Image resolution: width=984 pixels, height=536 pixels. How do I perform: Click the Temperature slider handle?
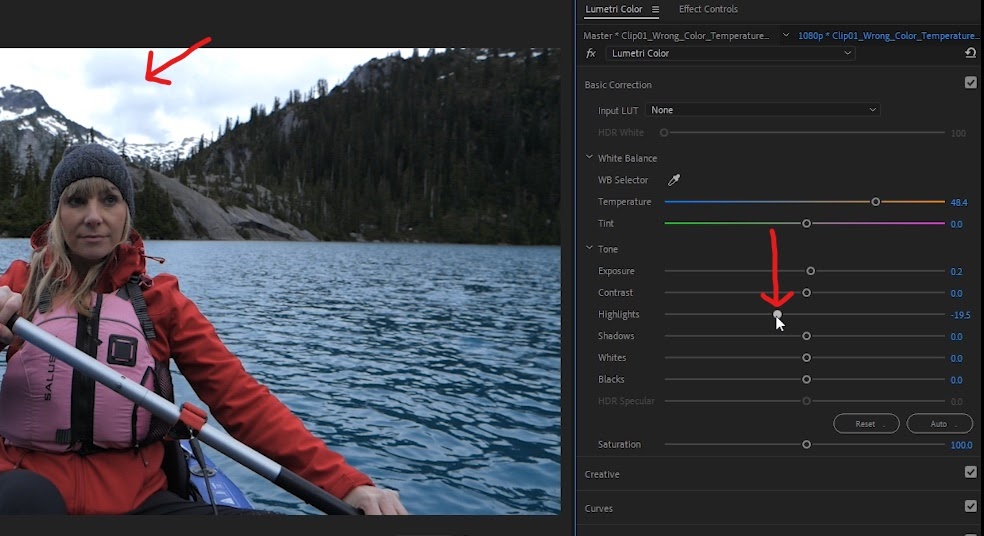click(x=875, y=202)
